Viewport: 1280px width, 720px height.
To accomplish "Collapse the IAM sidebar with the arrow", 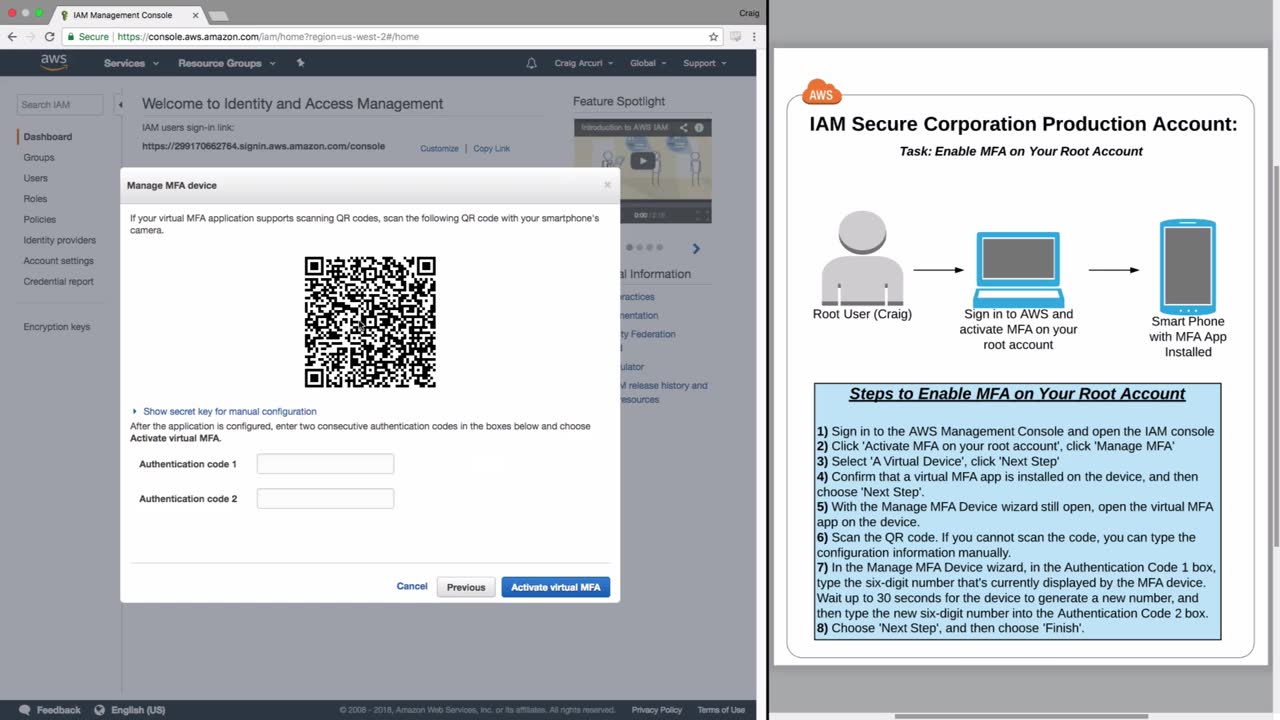I will [120, 104].
